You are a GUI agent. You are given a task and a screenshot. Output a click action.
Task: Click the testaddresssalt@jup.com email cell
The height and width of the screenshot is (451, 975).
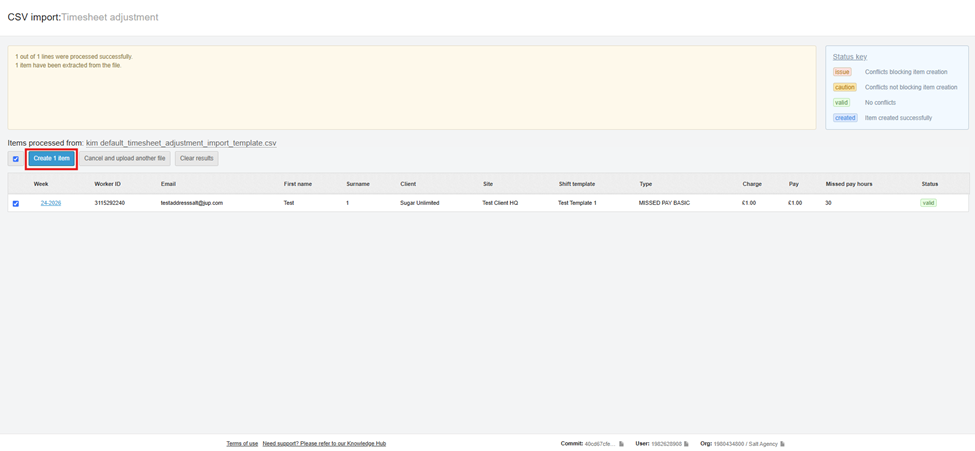[192, 203]
